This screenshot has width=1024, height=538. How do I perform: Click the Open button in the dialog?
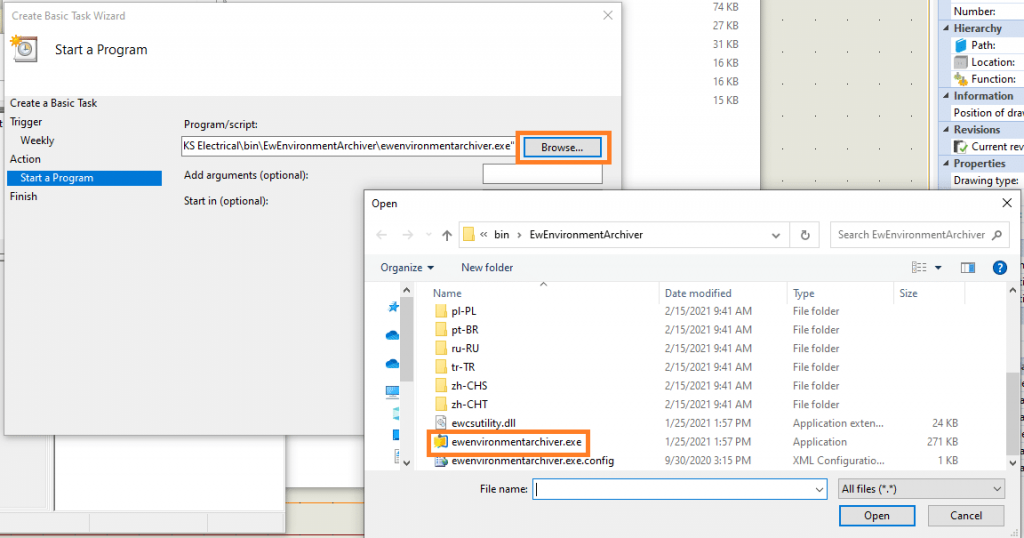click(x=876, y=516)
